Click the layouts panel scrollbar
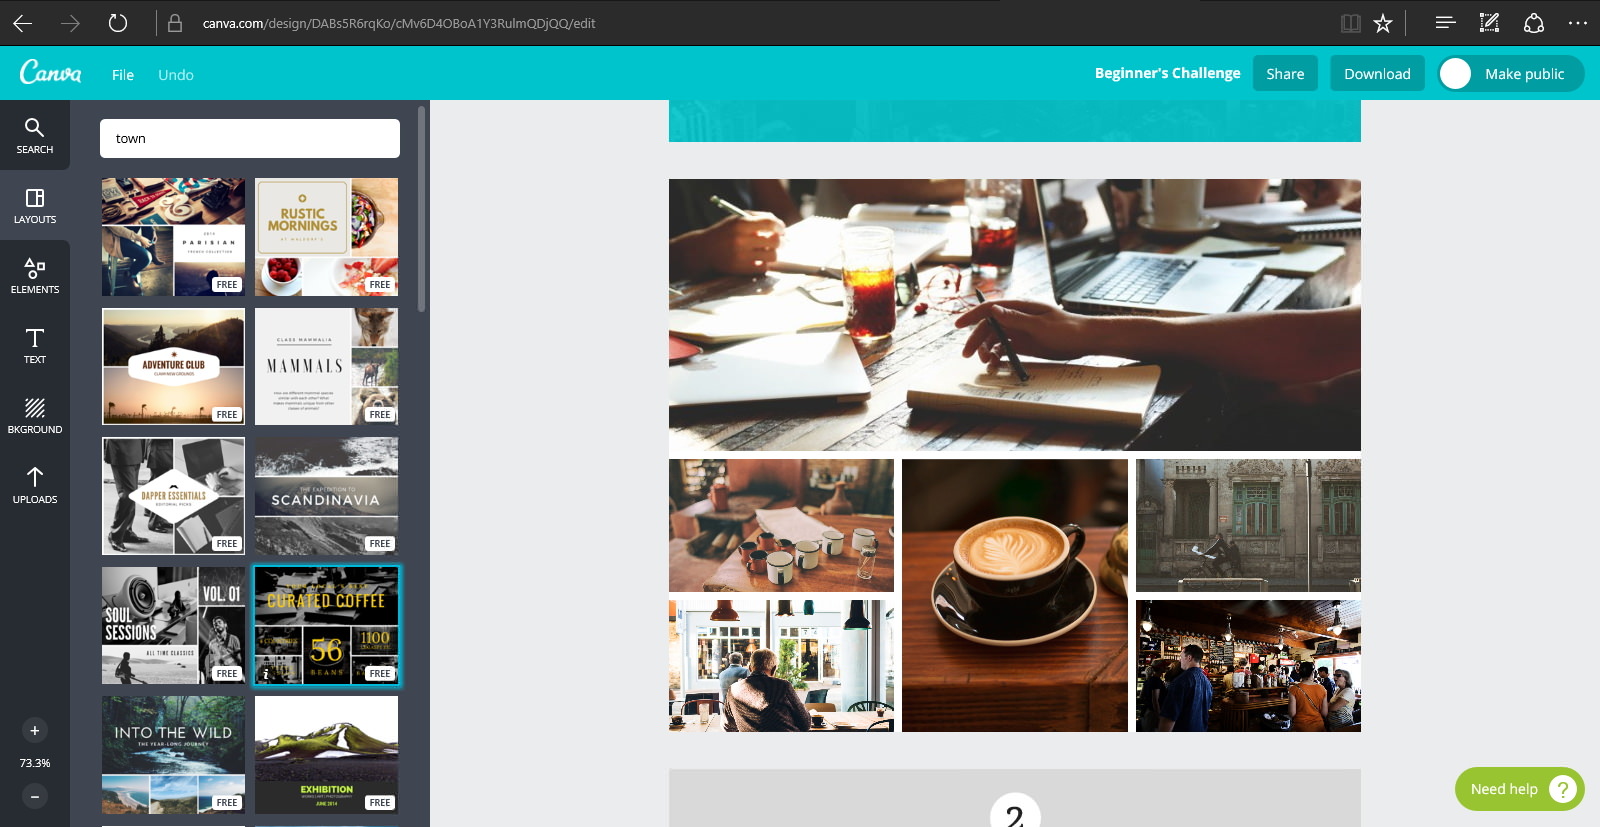The height and width of the screenshot is (827, 1600). point(422,210)
